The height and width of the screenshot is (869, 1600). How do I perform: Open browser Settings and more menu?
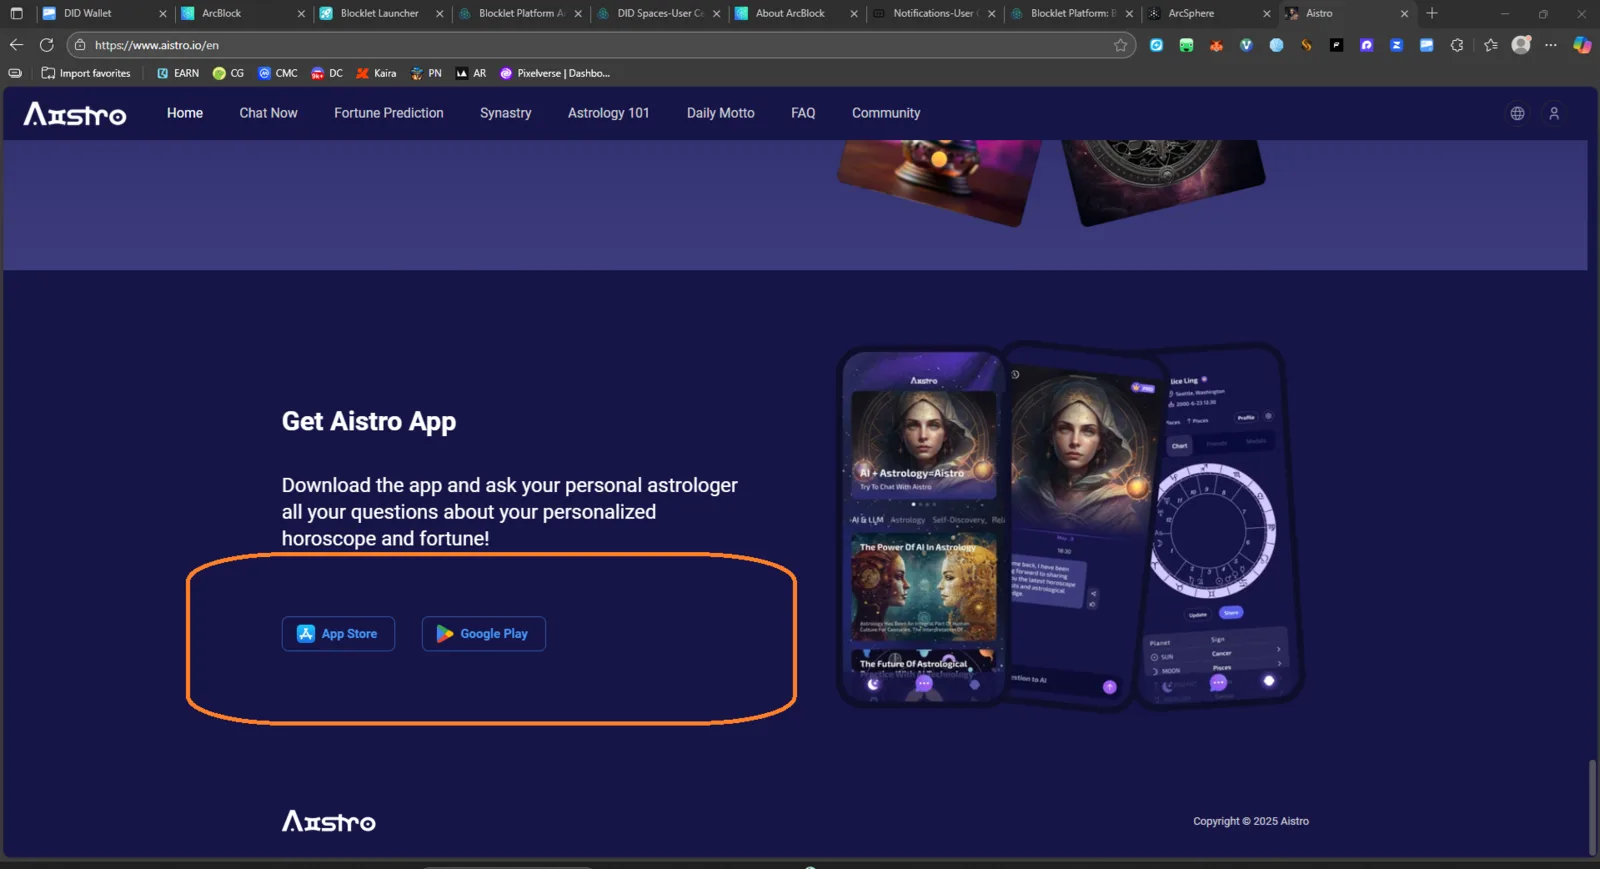click(x=1551, y=45)
